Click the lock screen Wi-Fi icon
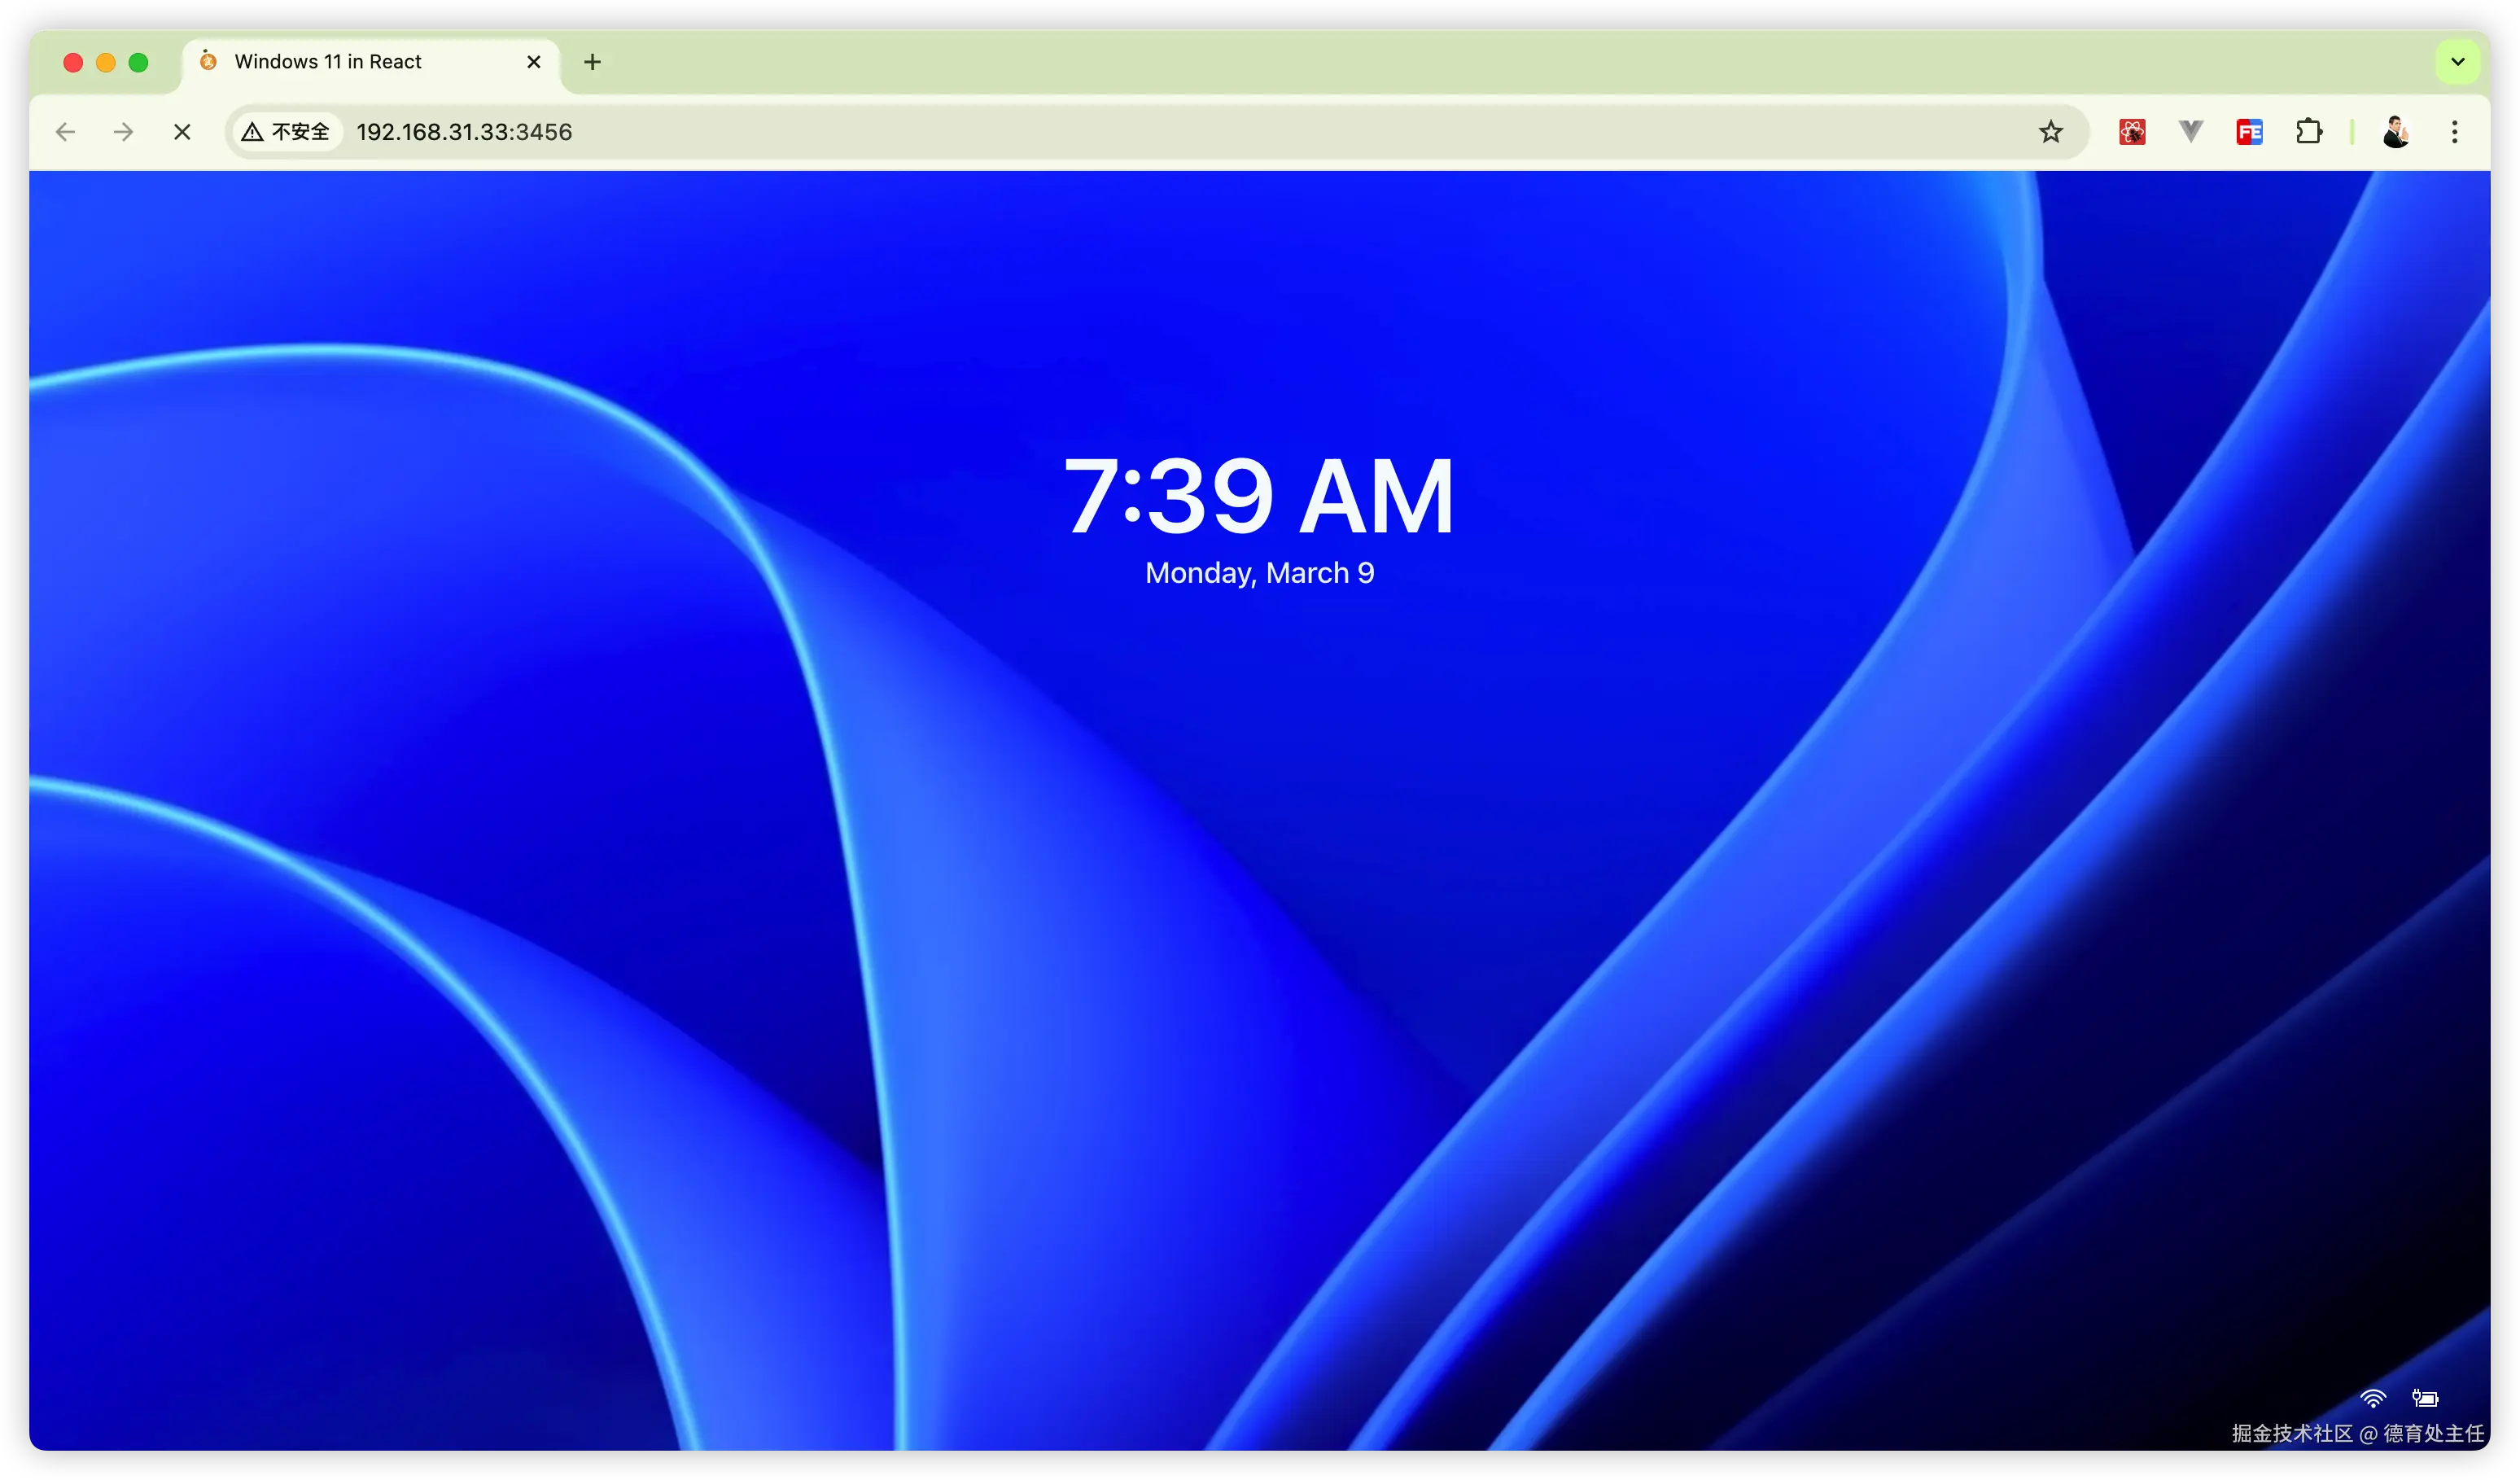Viewport: 2520px width, 1480px height. coord(2373,1398)
